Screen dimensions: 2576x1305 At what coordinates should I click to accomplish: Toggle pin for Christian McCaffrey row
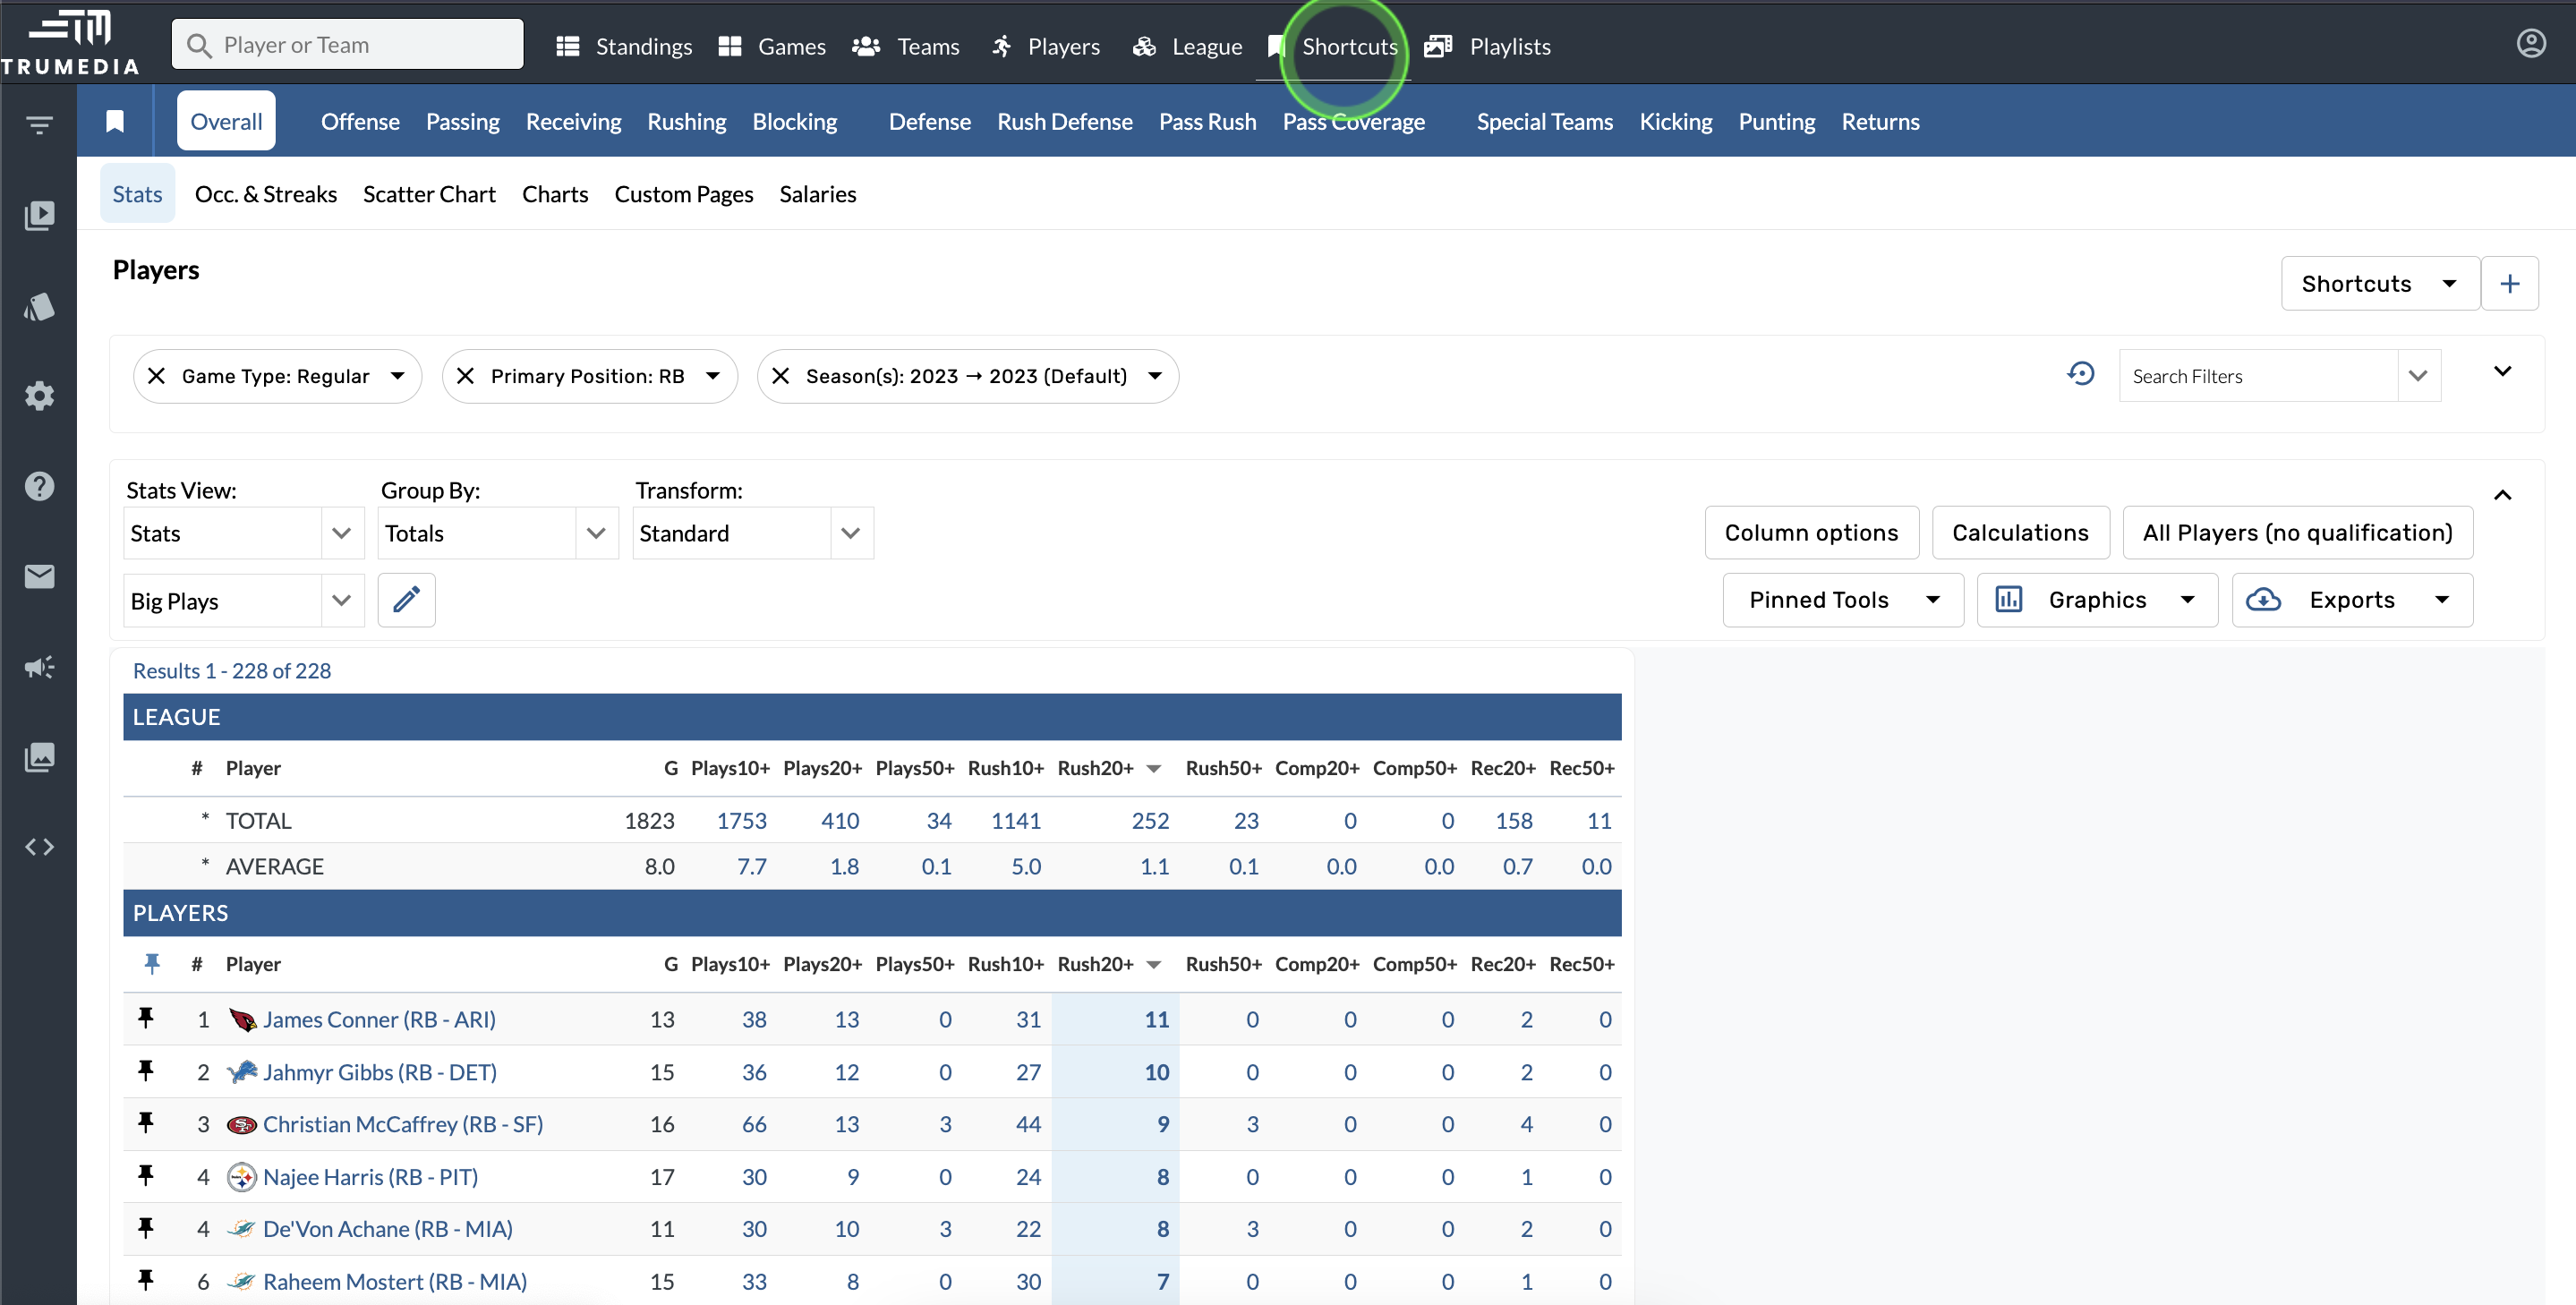pos(146,1123)
